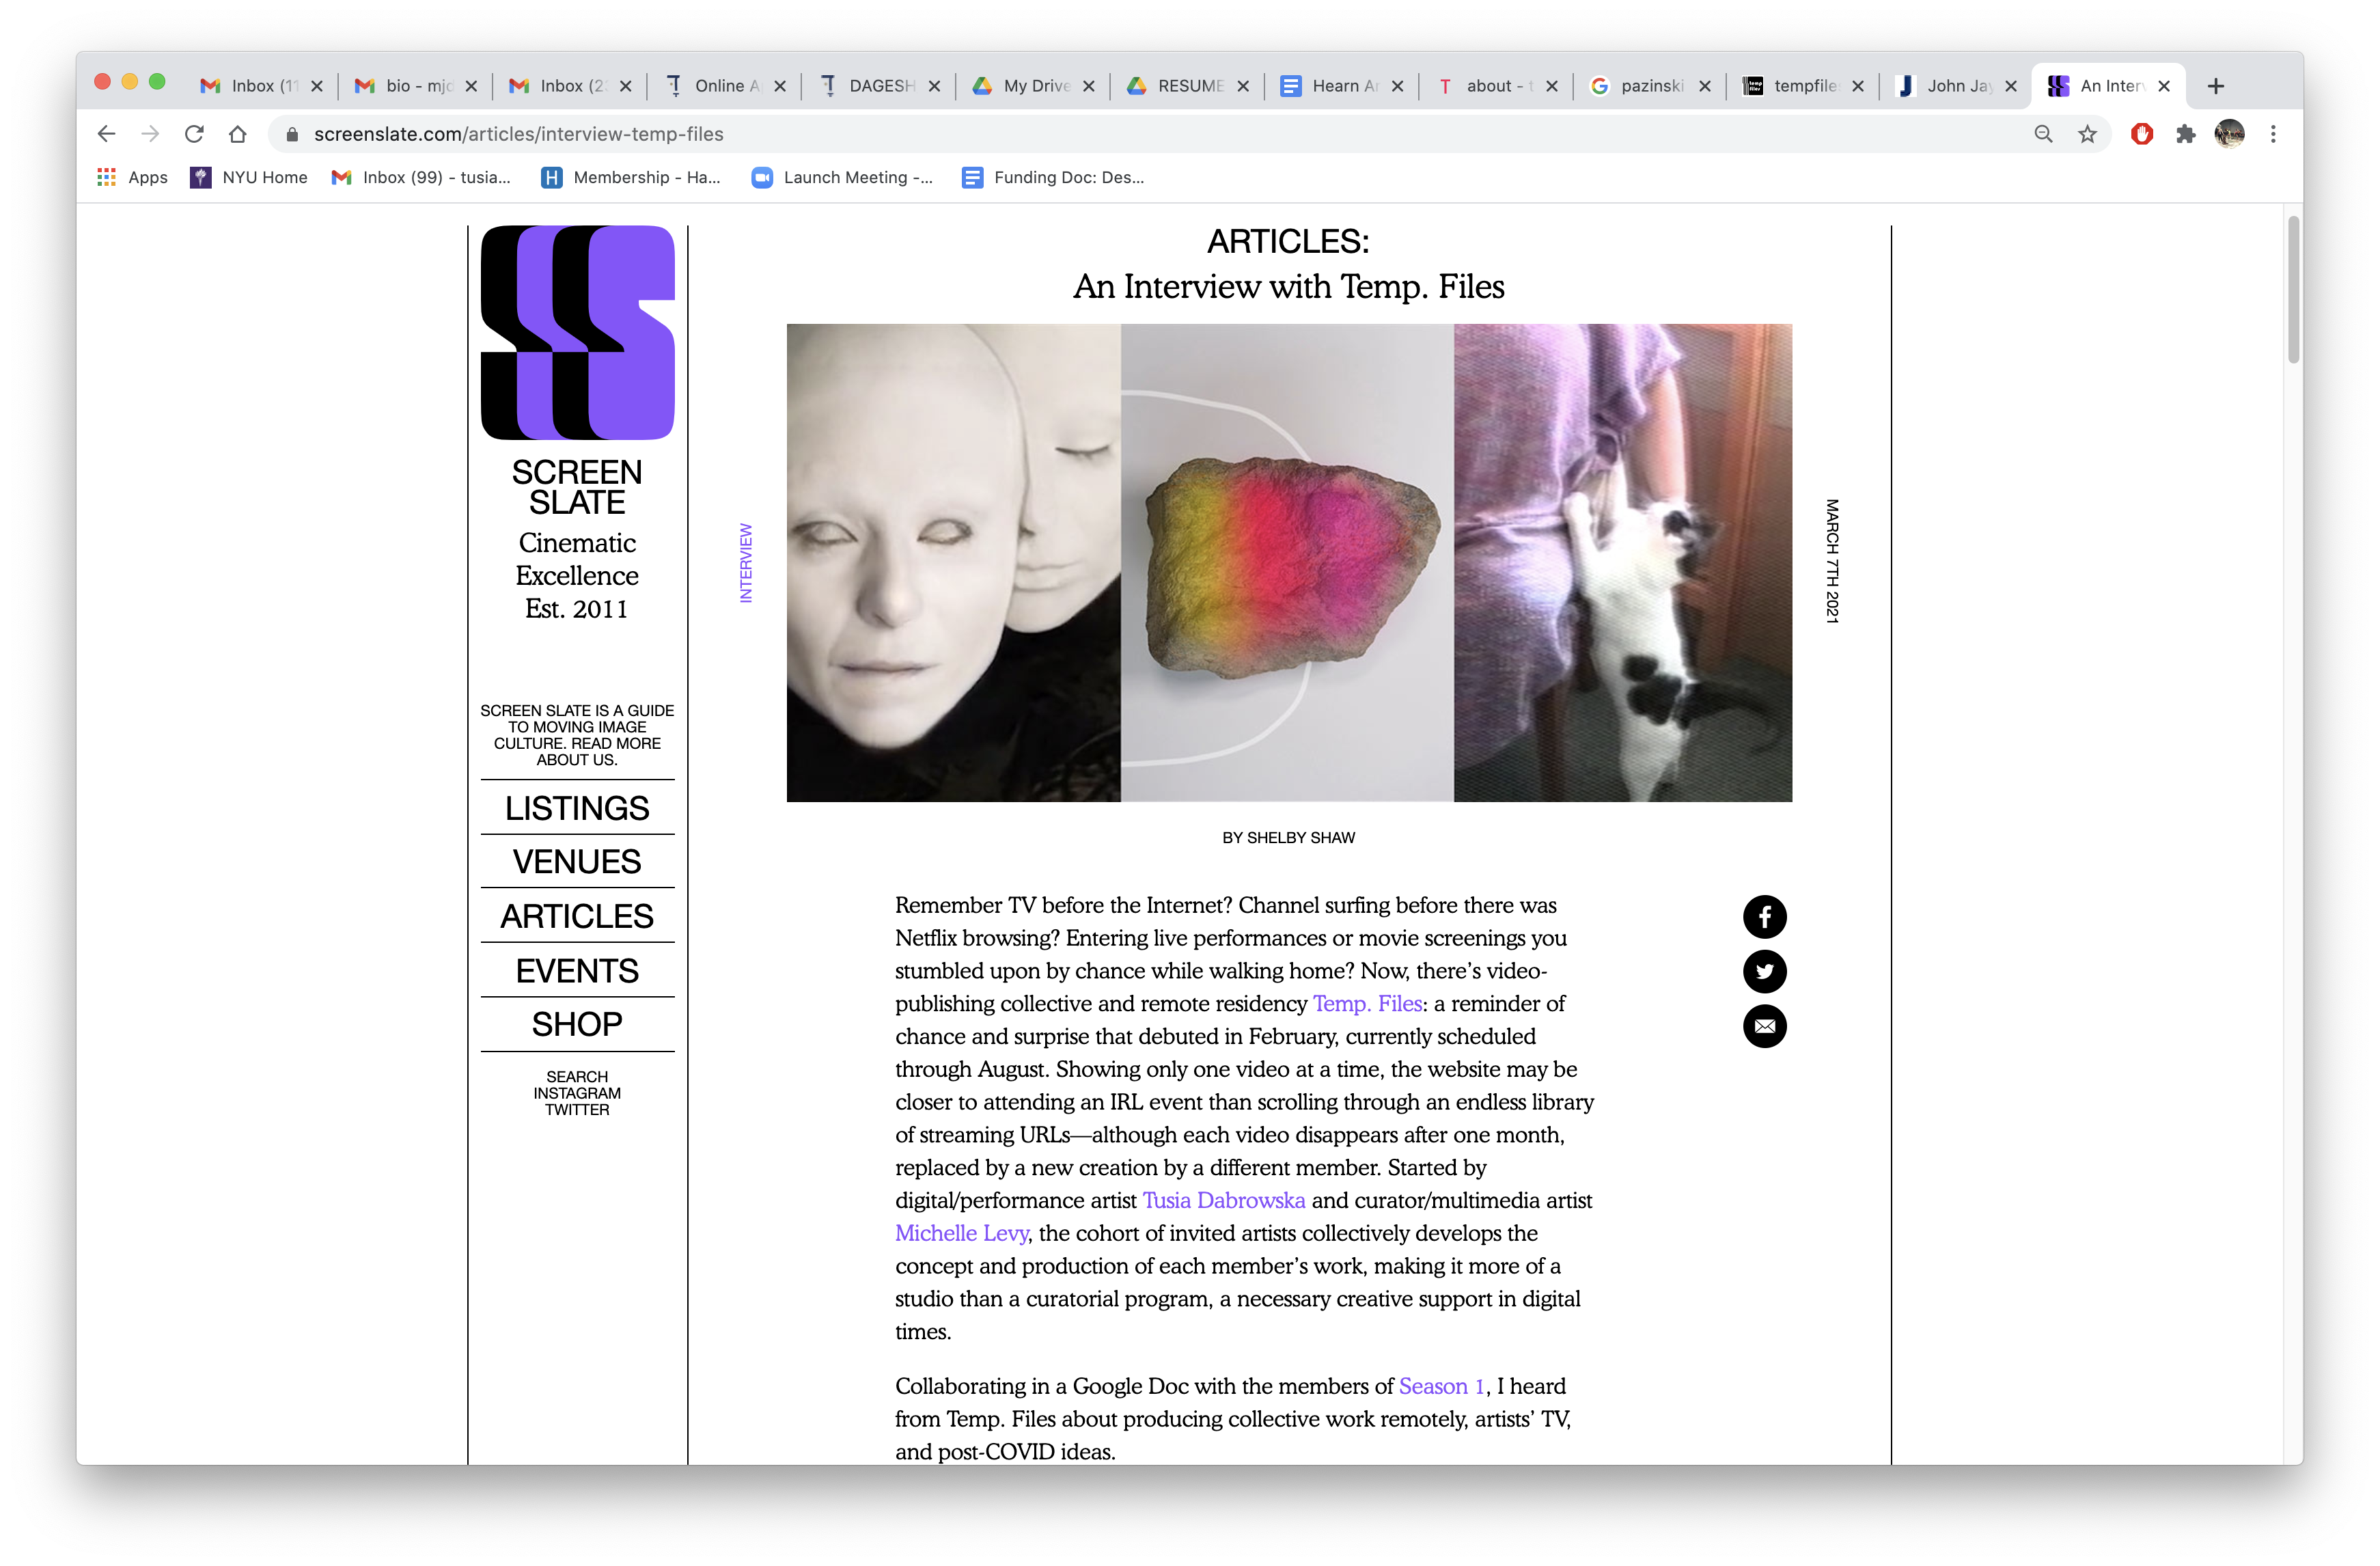Share article by email icon
Viewport: 2380px width, 1566px height.
[x=1764, y=1026]
